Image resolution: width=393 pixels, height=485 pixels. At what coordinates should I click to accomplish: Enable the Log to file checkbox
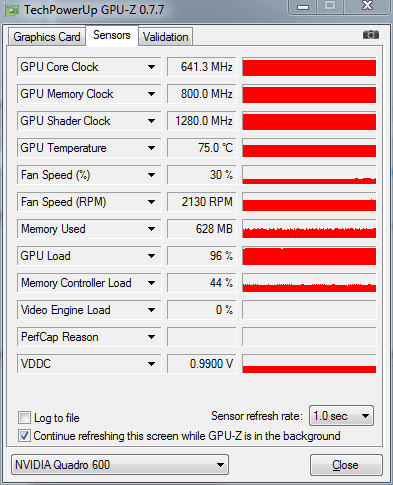click(x=24, y=417)
